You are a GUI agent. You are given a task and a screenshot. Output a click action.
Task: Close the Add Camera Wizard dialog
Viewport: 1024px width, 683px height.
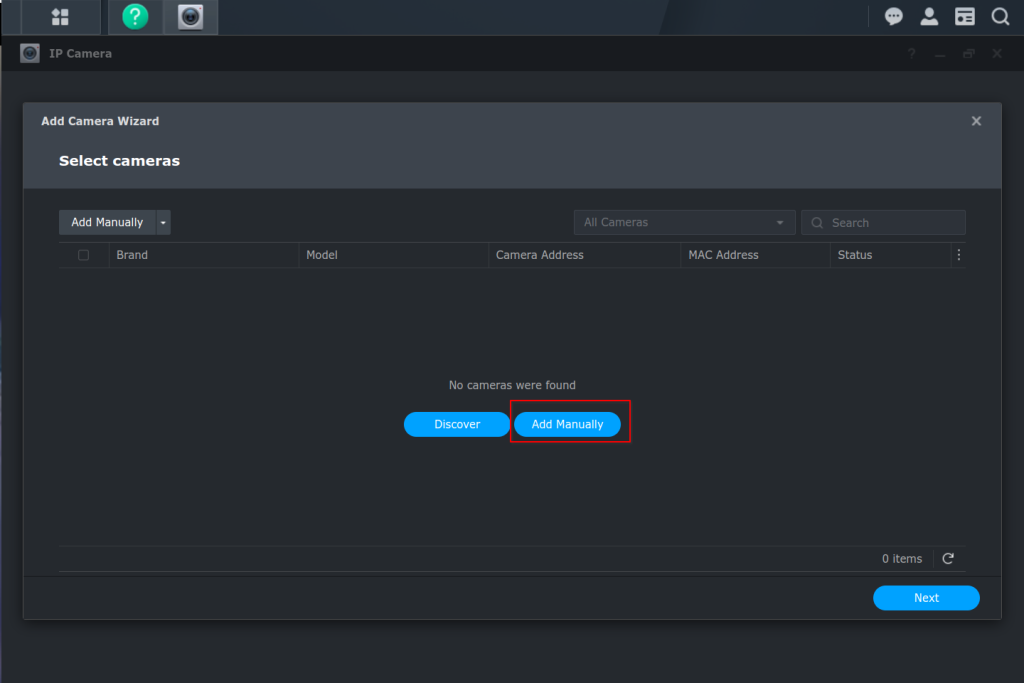pyautogui.click(x=976, y=121)
